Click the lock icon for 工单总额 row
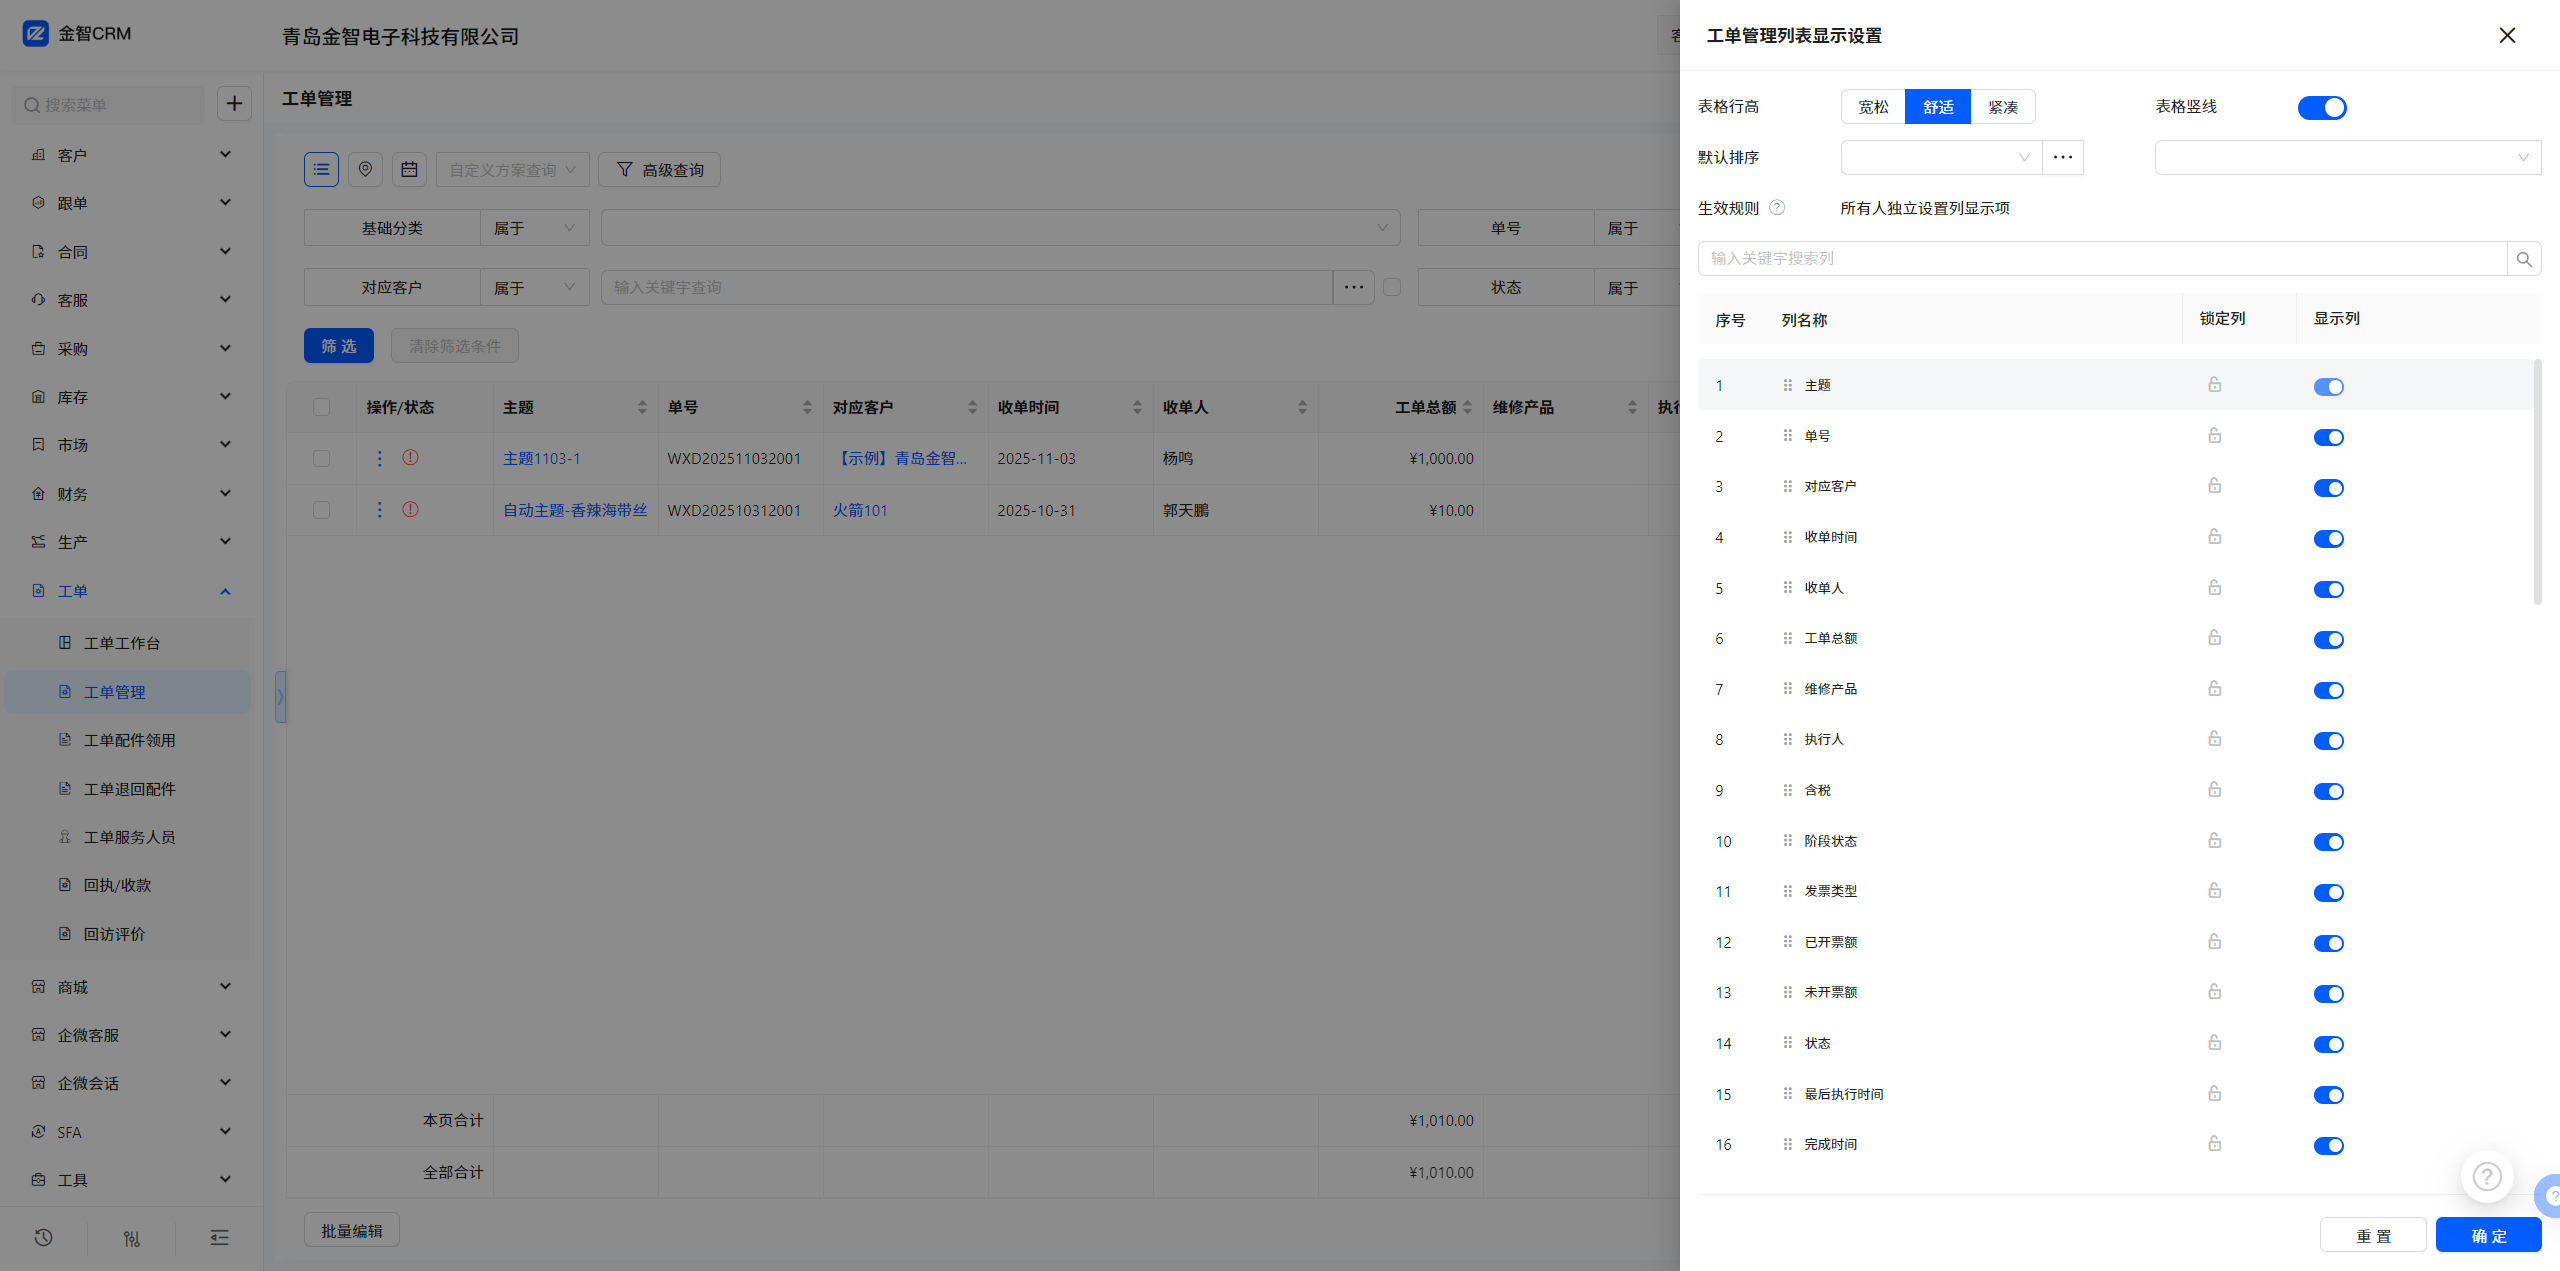This screenshot has height=1271, width=2560. coord(2214,638)
